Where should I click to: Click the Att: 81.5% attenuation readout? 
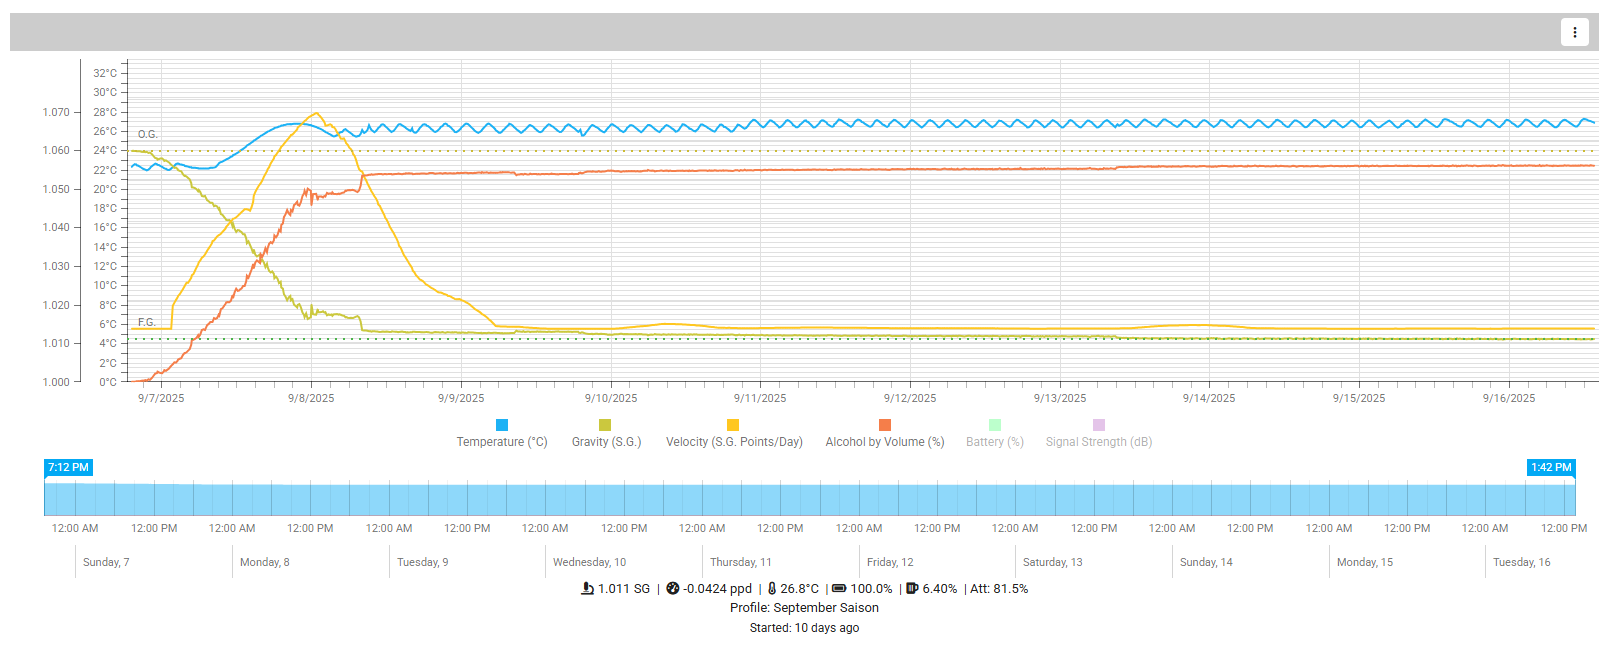click(999, 589)
